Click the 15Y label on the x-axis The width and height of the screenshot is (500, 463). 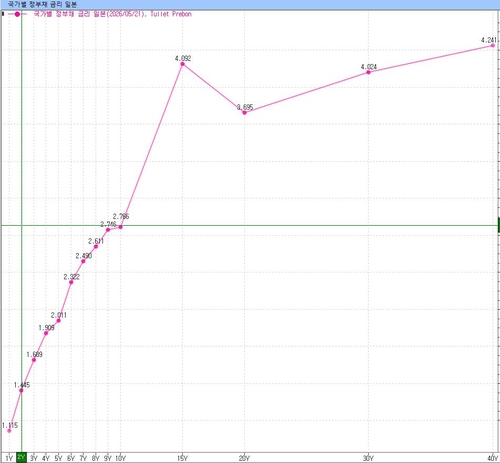(x=182, y=458)
